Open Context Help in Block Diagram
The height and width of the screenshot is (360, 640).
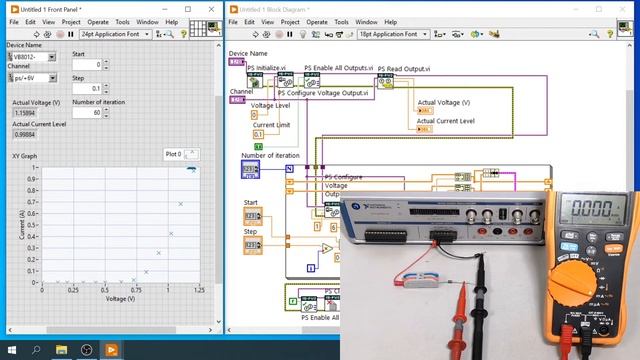(x=610, y=34)
